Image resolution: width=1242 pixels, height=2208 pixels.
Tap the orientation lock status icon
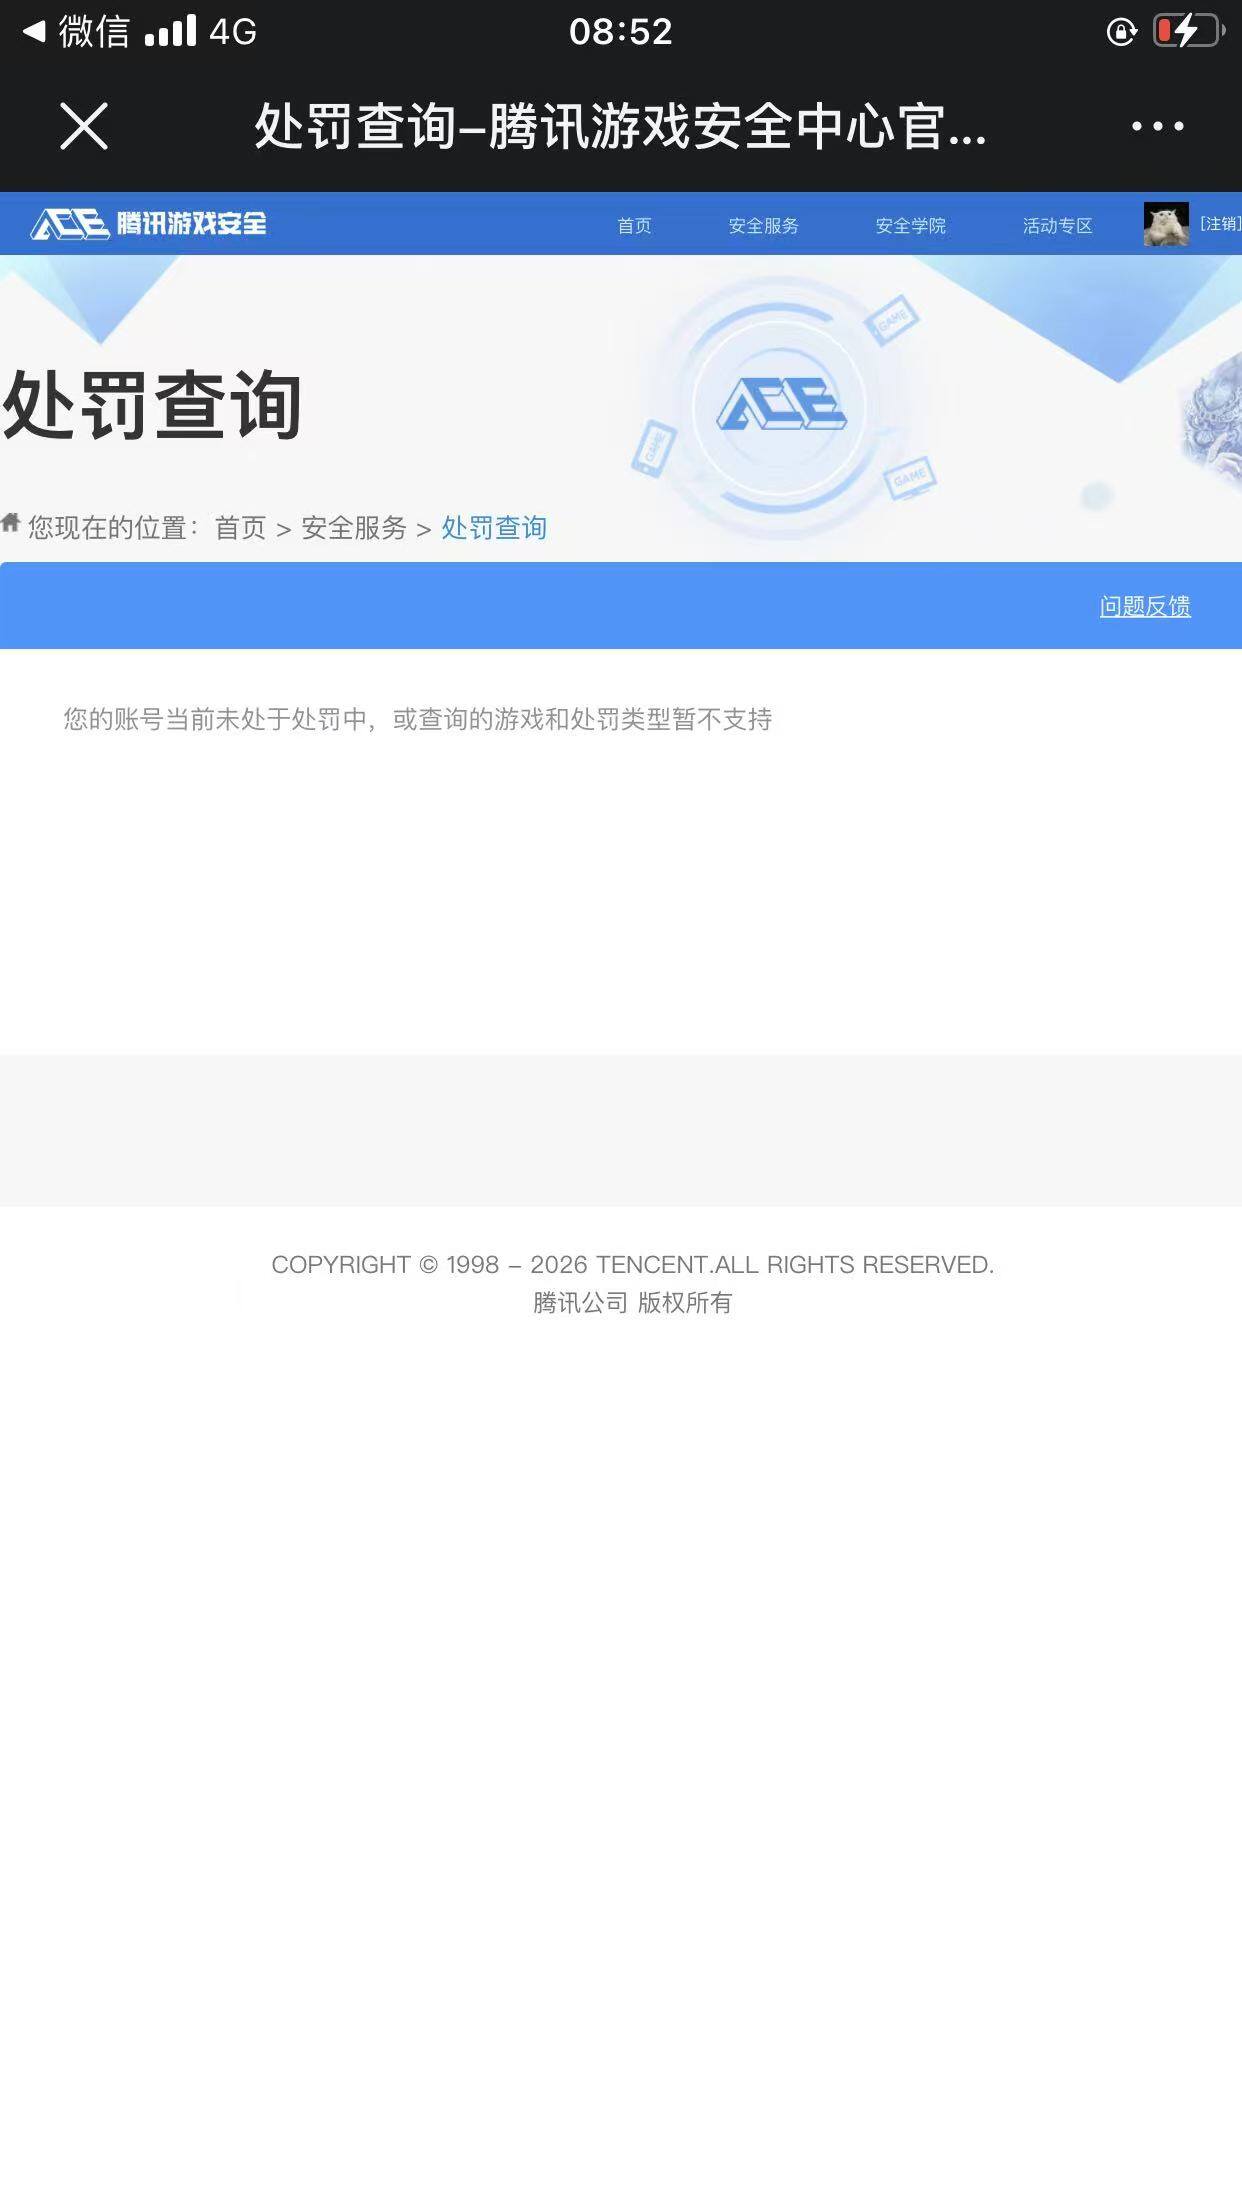(1122, 31)
